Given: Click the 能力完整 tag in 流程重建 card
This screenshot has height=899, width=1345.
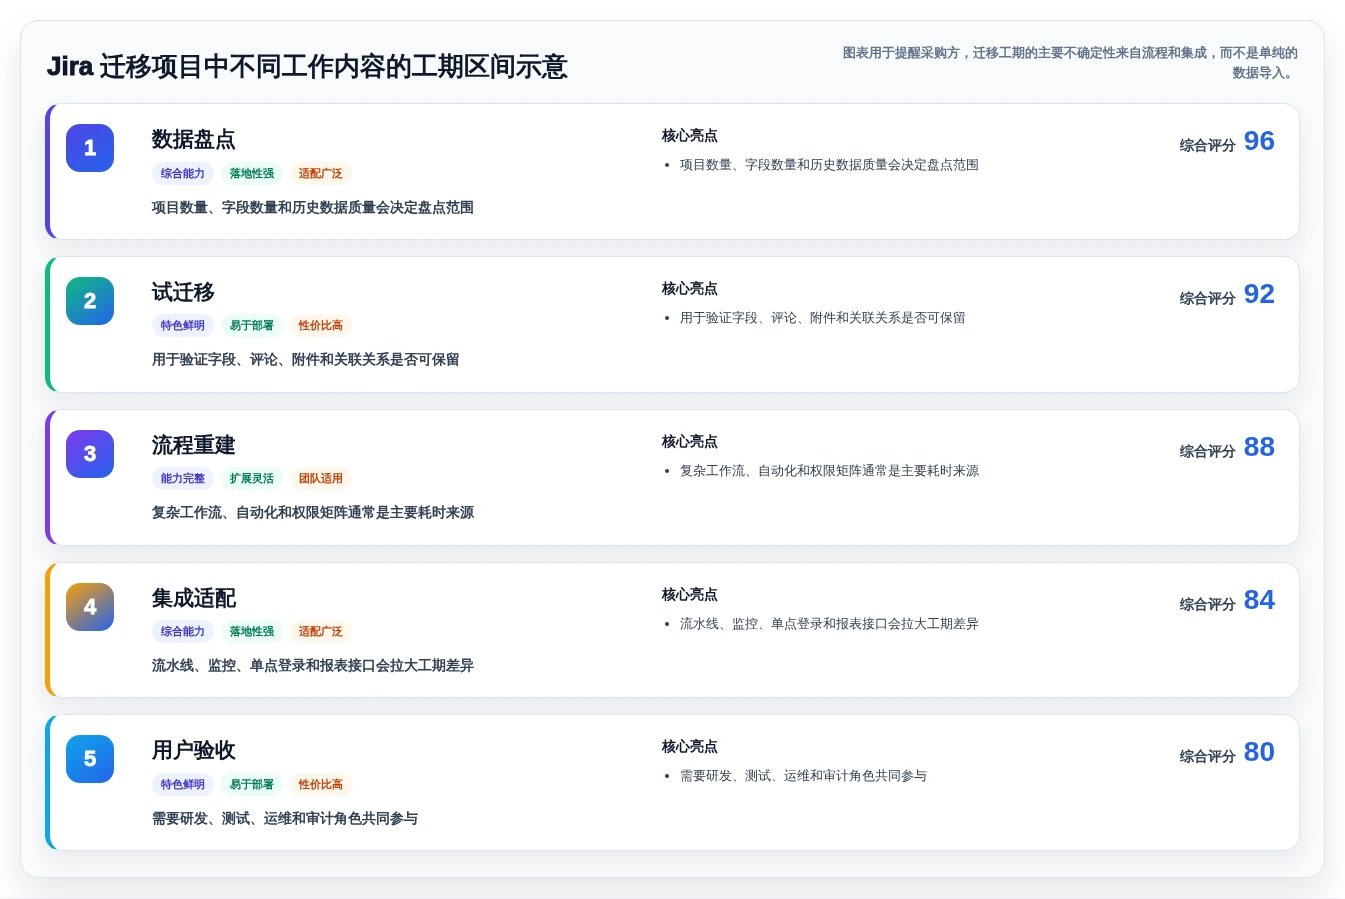Looking at the screenshot, I should point(183,479).
